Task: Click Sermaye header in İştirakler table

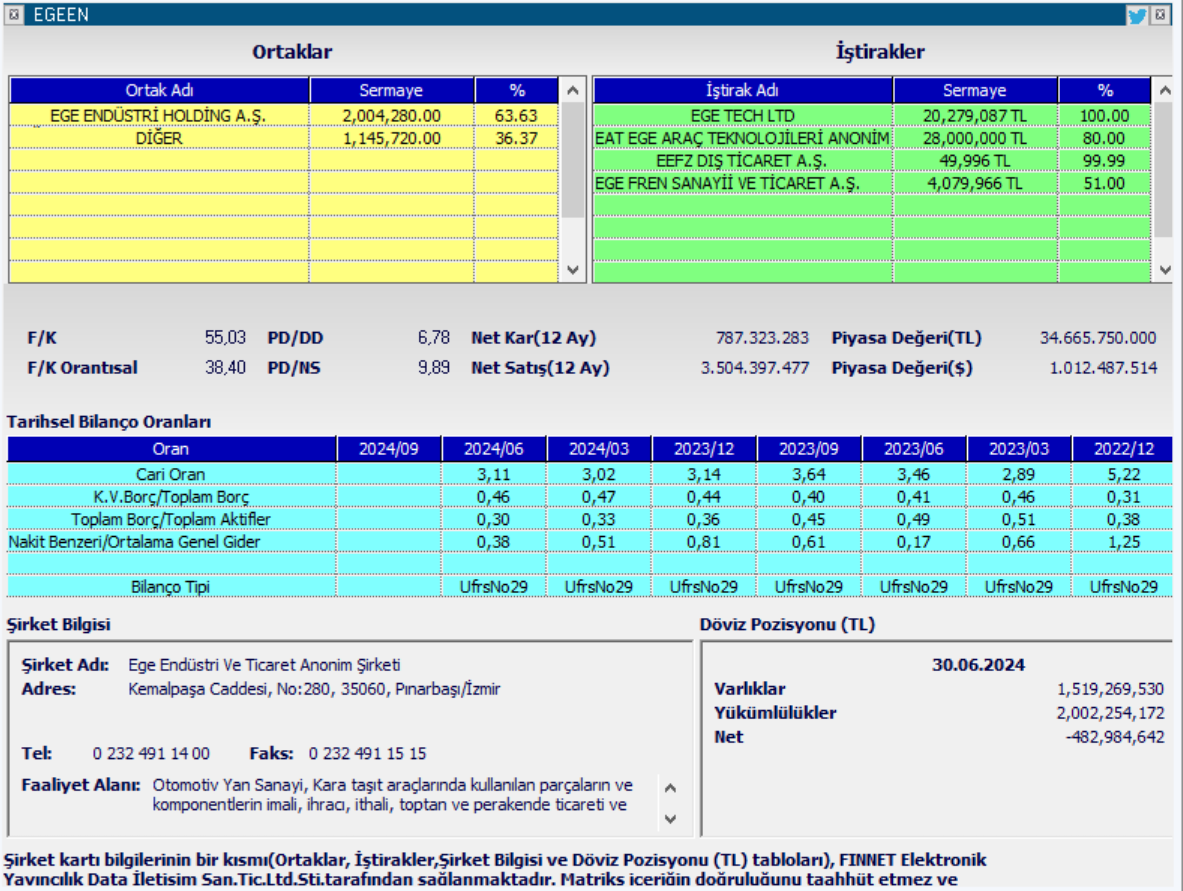Action: [x=975, y=91]
